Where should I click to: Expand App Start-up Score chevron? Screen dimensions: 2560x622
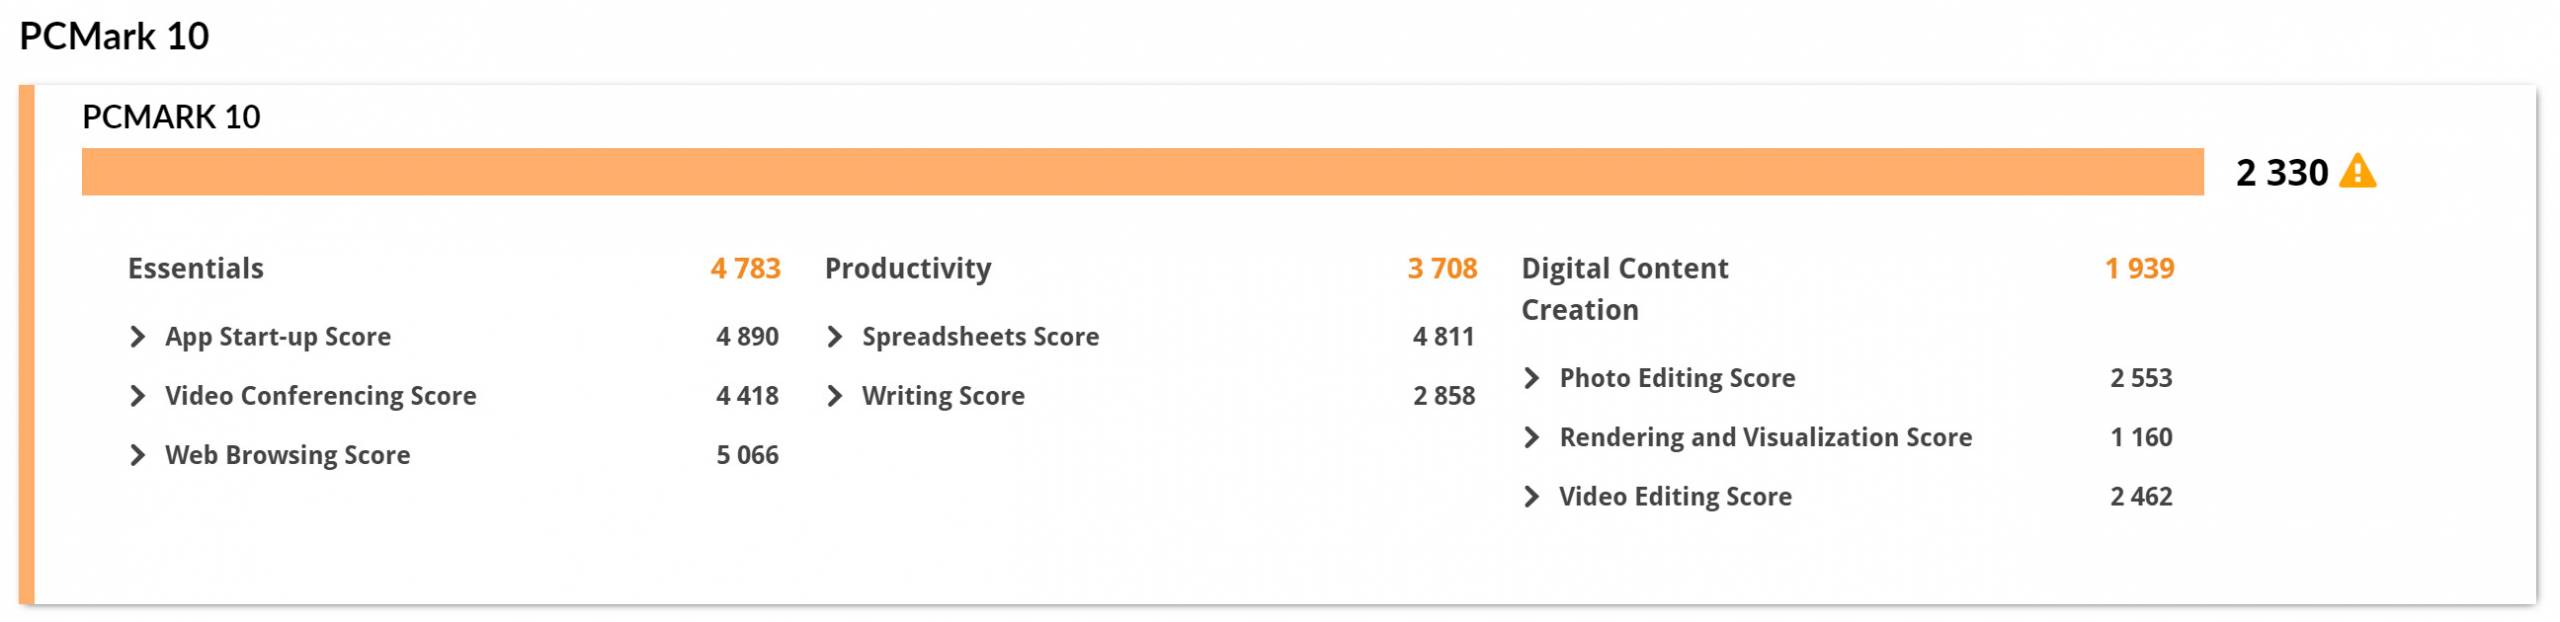(138, 337)
